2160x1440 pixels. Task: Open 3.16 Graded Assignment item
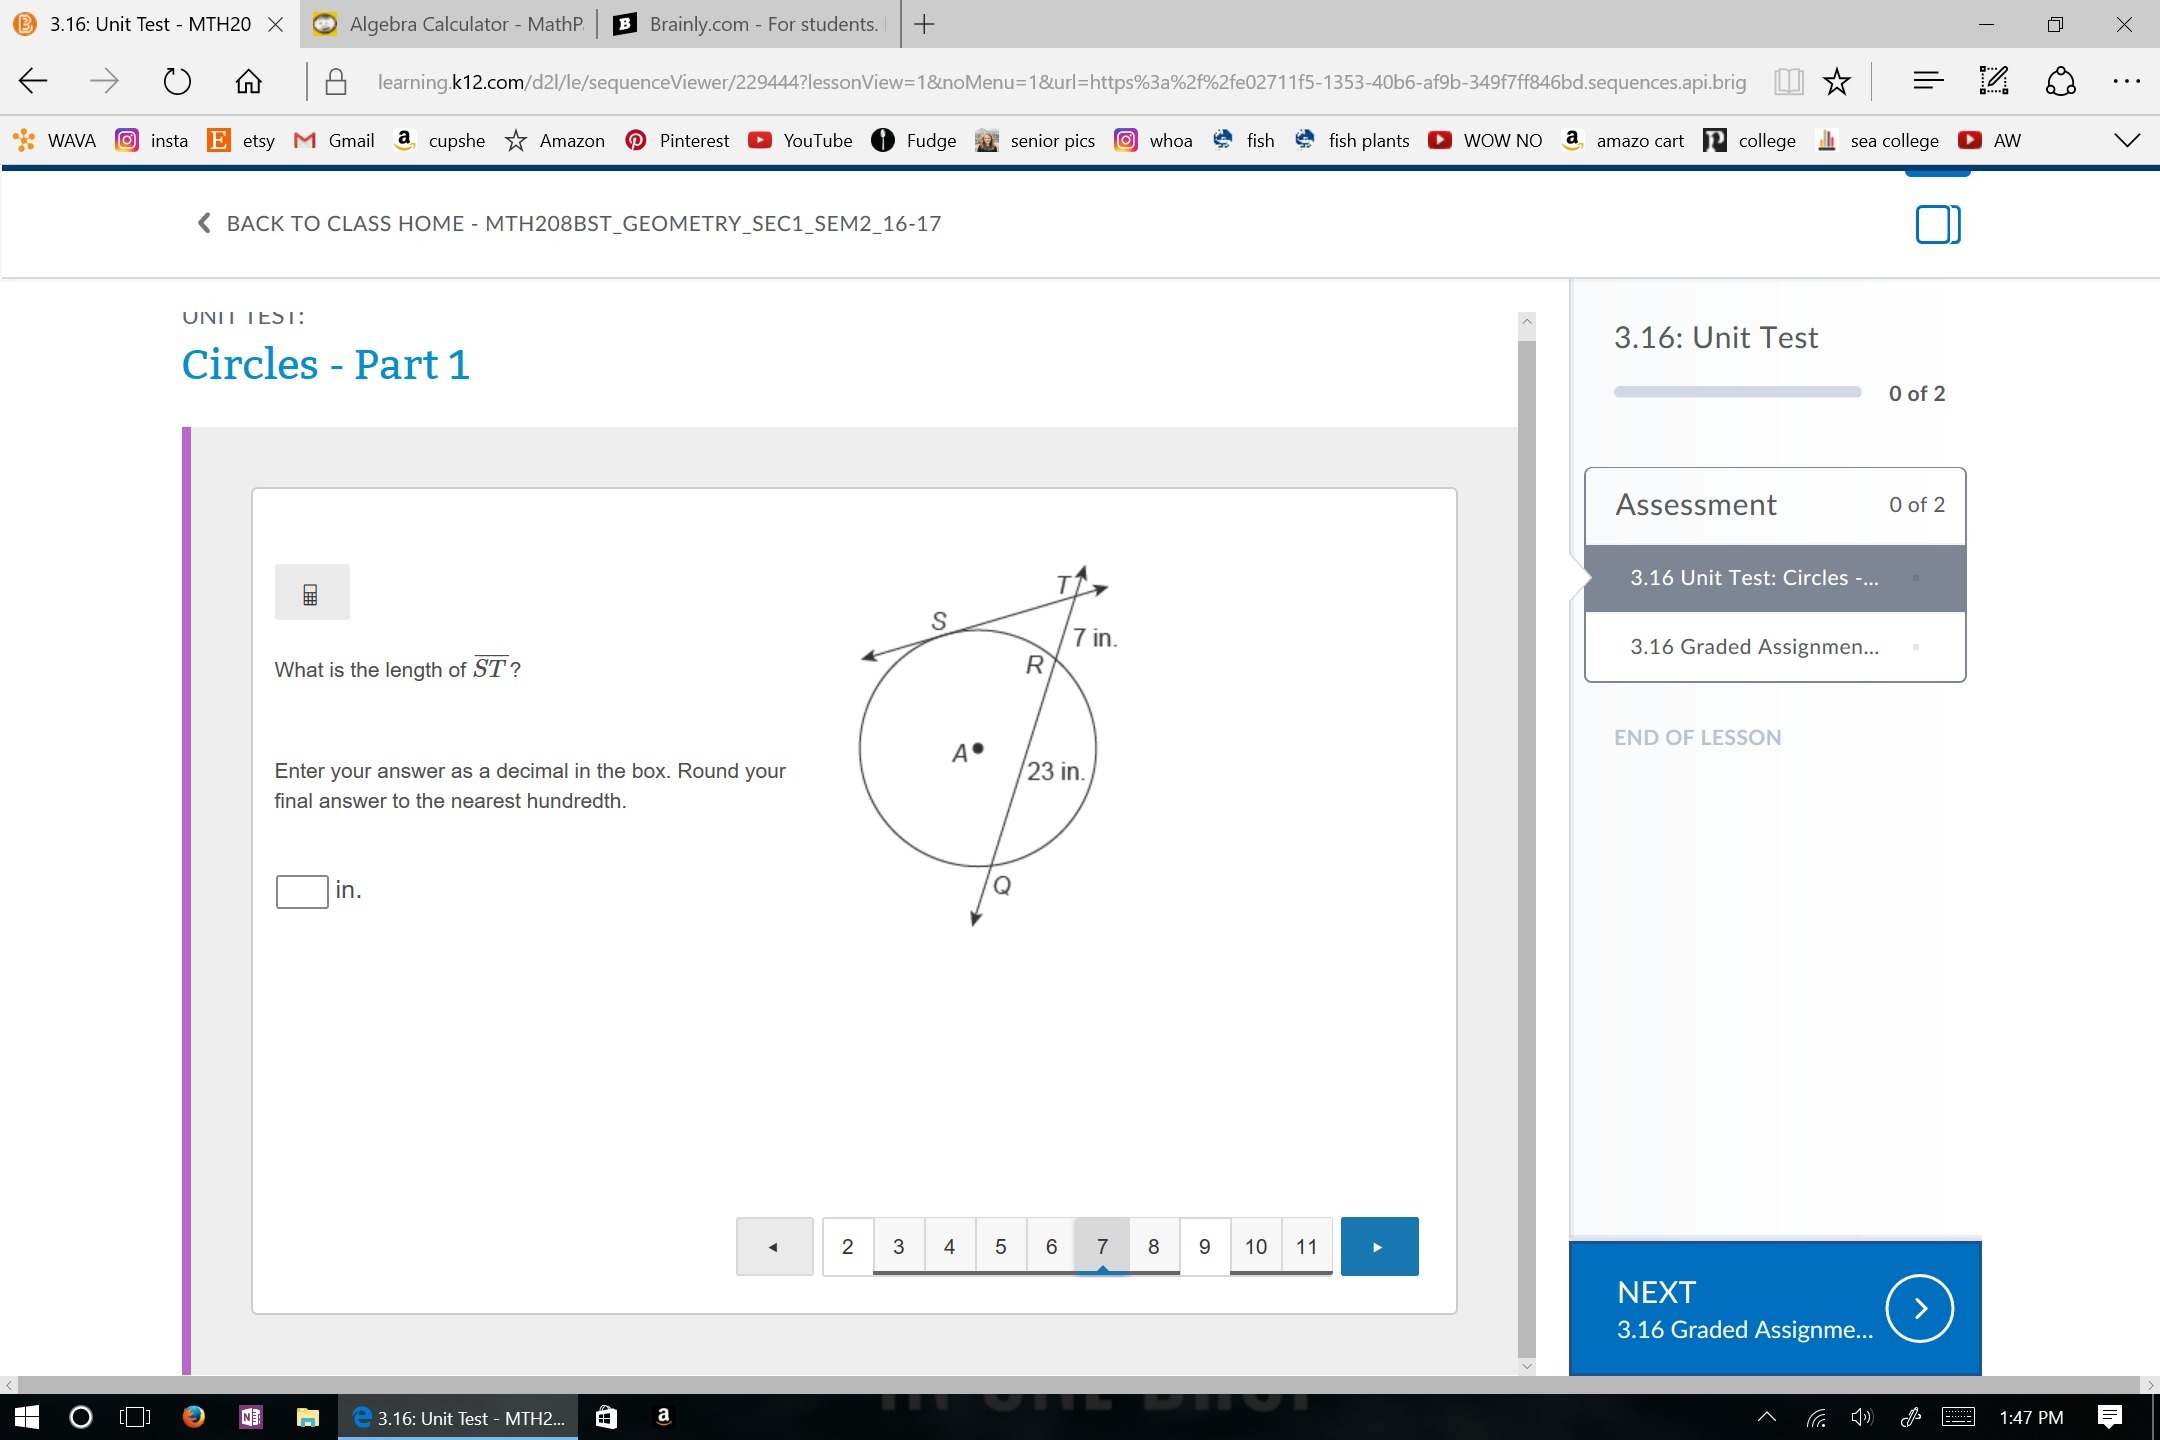(1754, 647)
